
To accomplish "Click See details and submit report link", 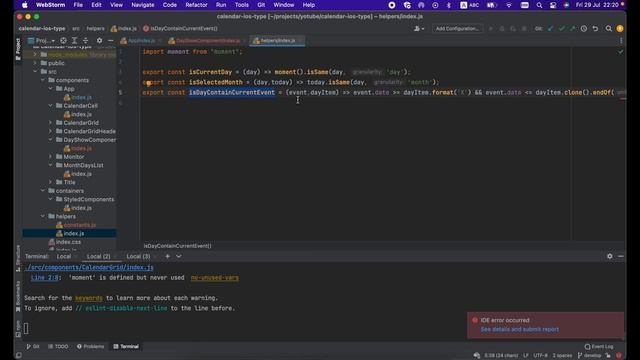I will pyautogui.click(x=520, y=329).
